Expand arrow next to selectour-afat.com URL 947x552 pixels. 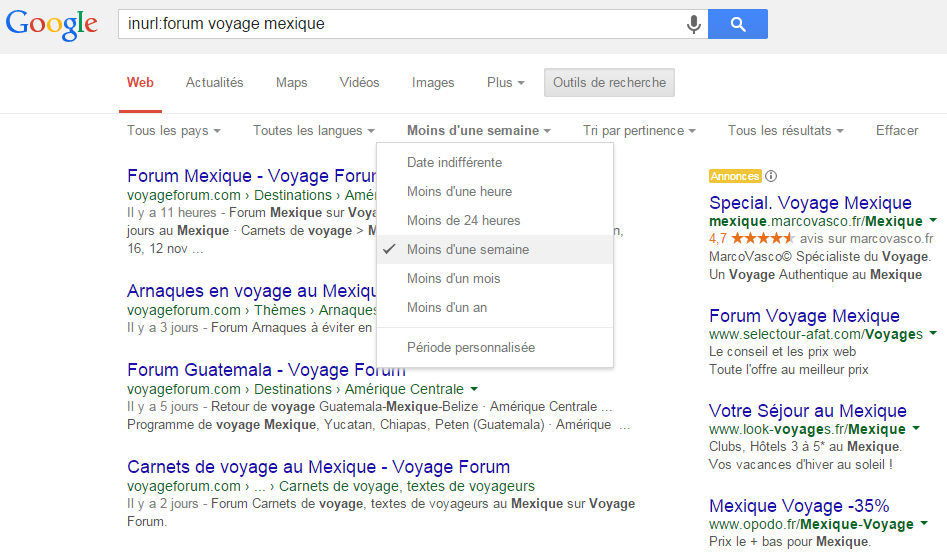click(x=933, y=333)
